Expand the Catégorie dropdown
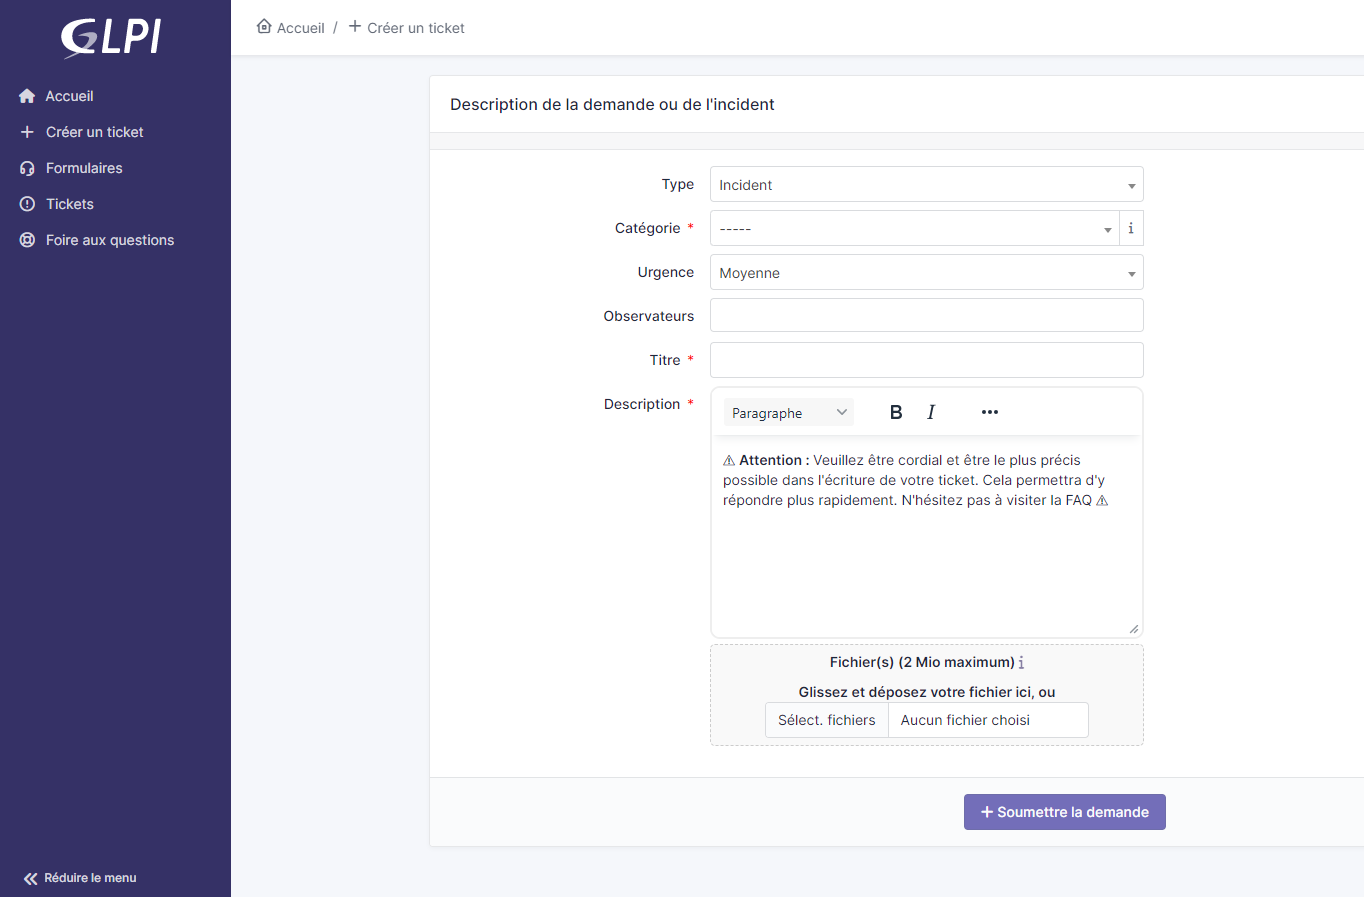 point(914,229)
